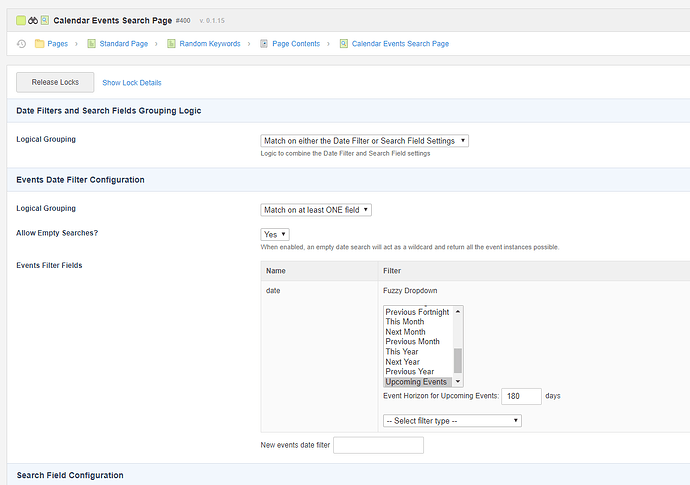Viewport: 690px width, 485px height.
Task: Click the search page asset icon beside title
Action: 45,19
